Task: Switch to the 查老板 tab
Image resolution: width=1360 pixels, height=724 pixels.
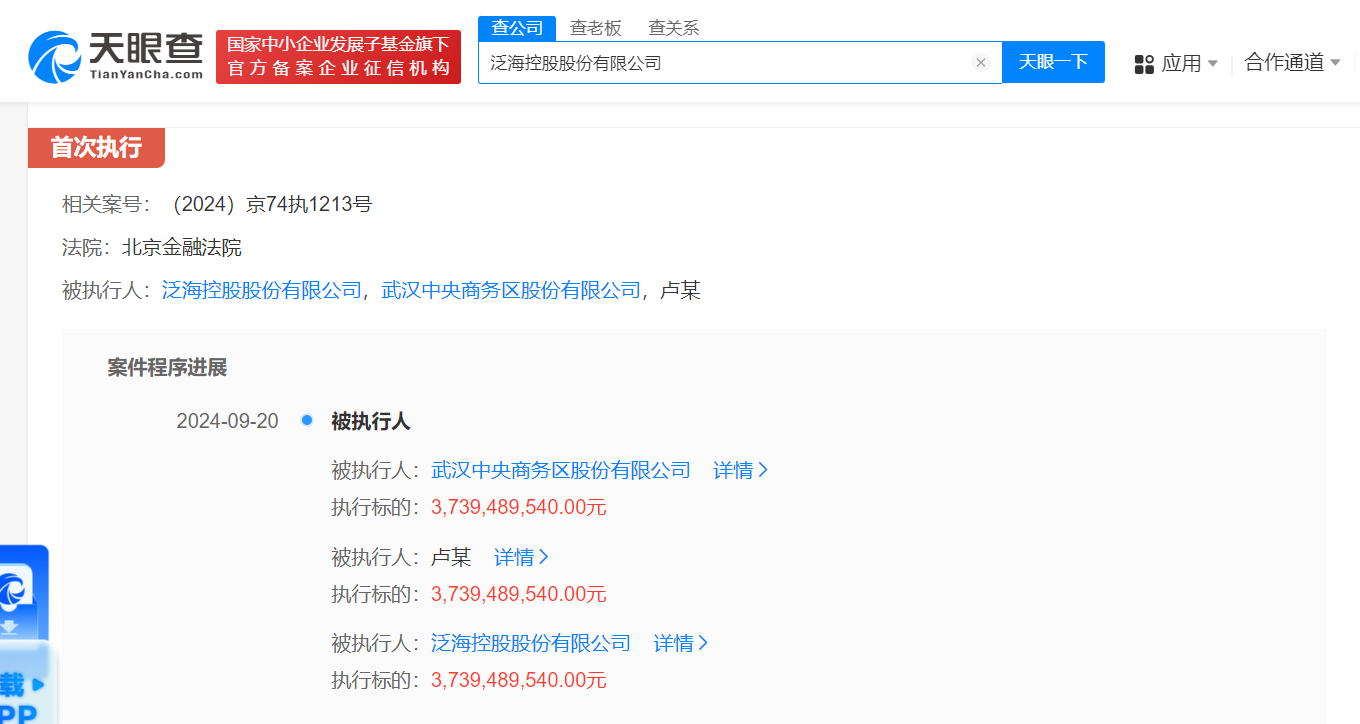Action: click(x=596, y=28)
